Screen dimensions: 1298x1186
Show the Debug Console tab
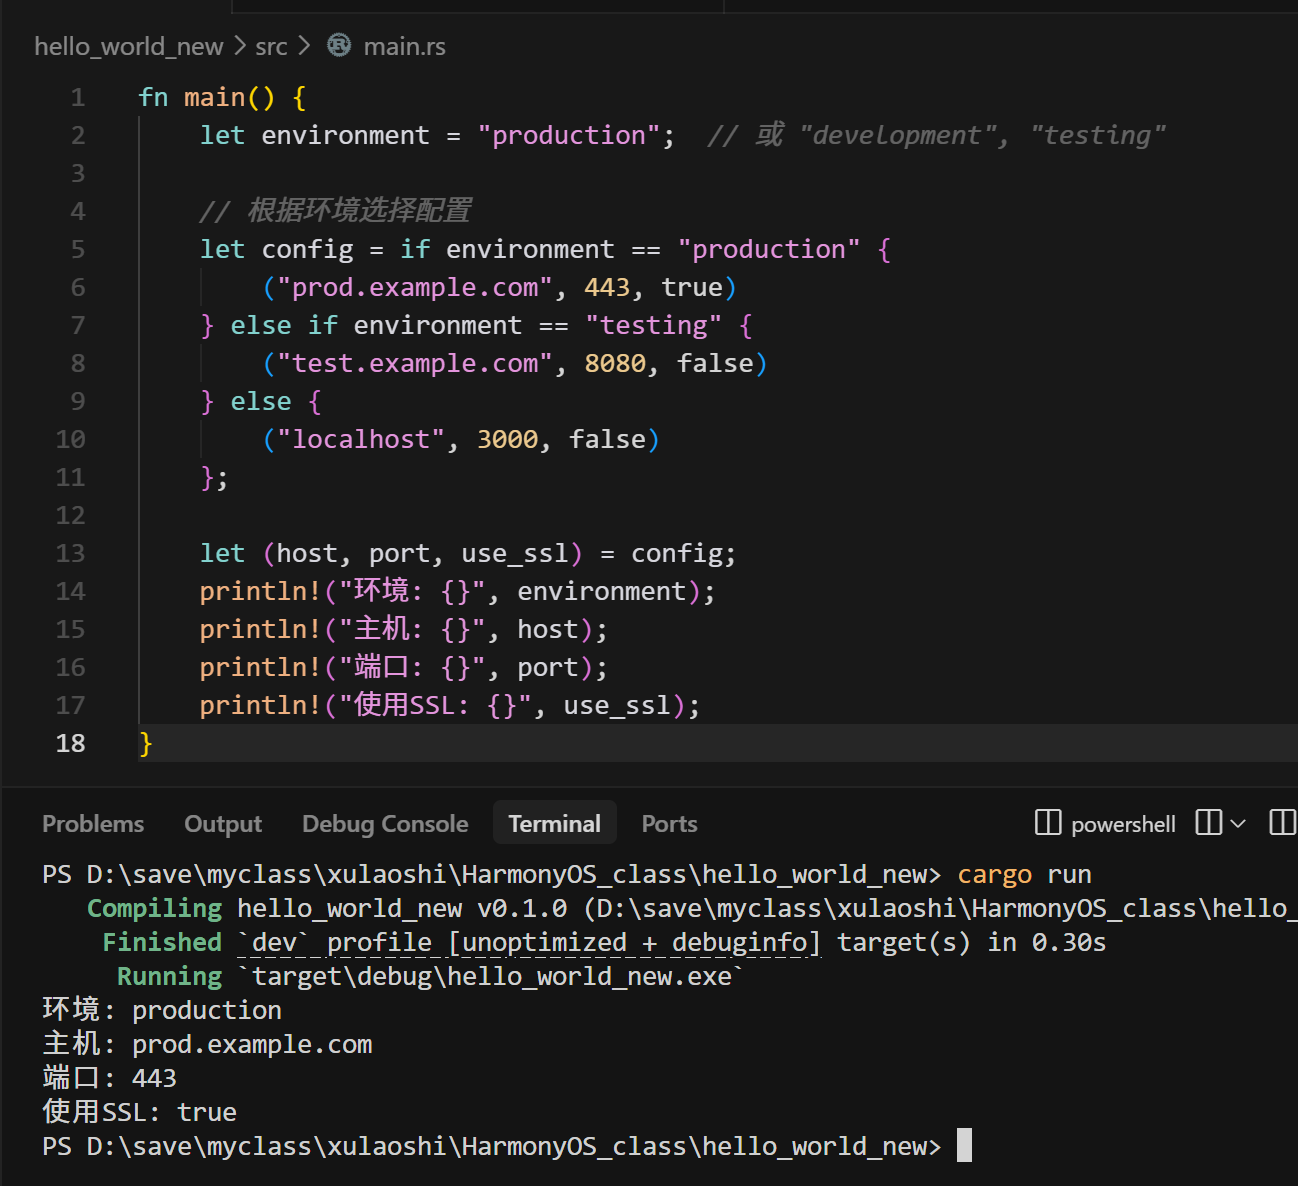[x=385, y=823]
